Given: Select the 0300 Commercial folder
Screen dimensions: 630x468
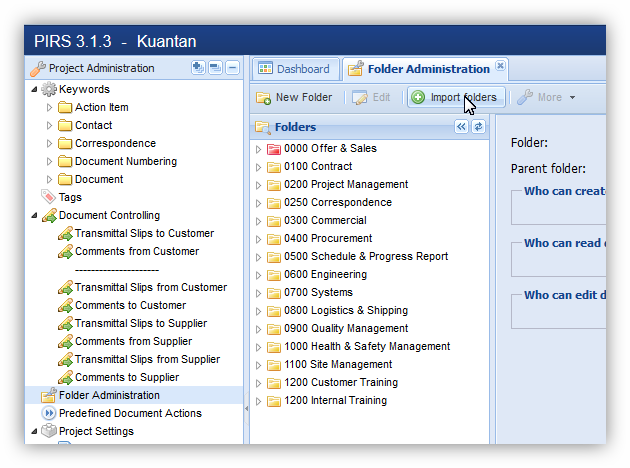Looking at the screenshot, I should [325, 220].
